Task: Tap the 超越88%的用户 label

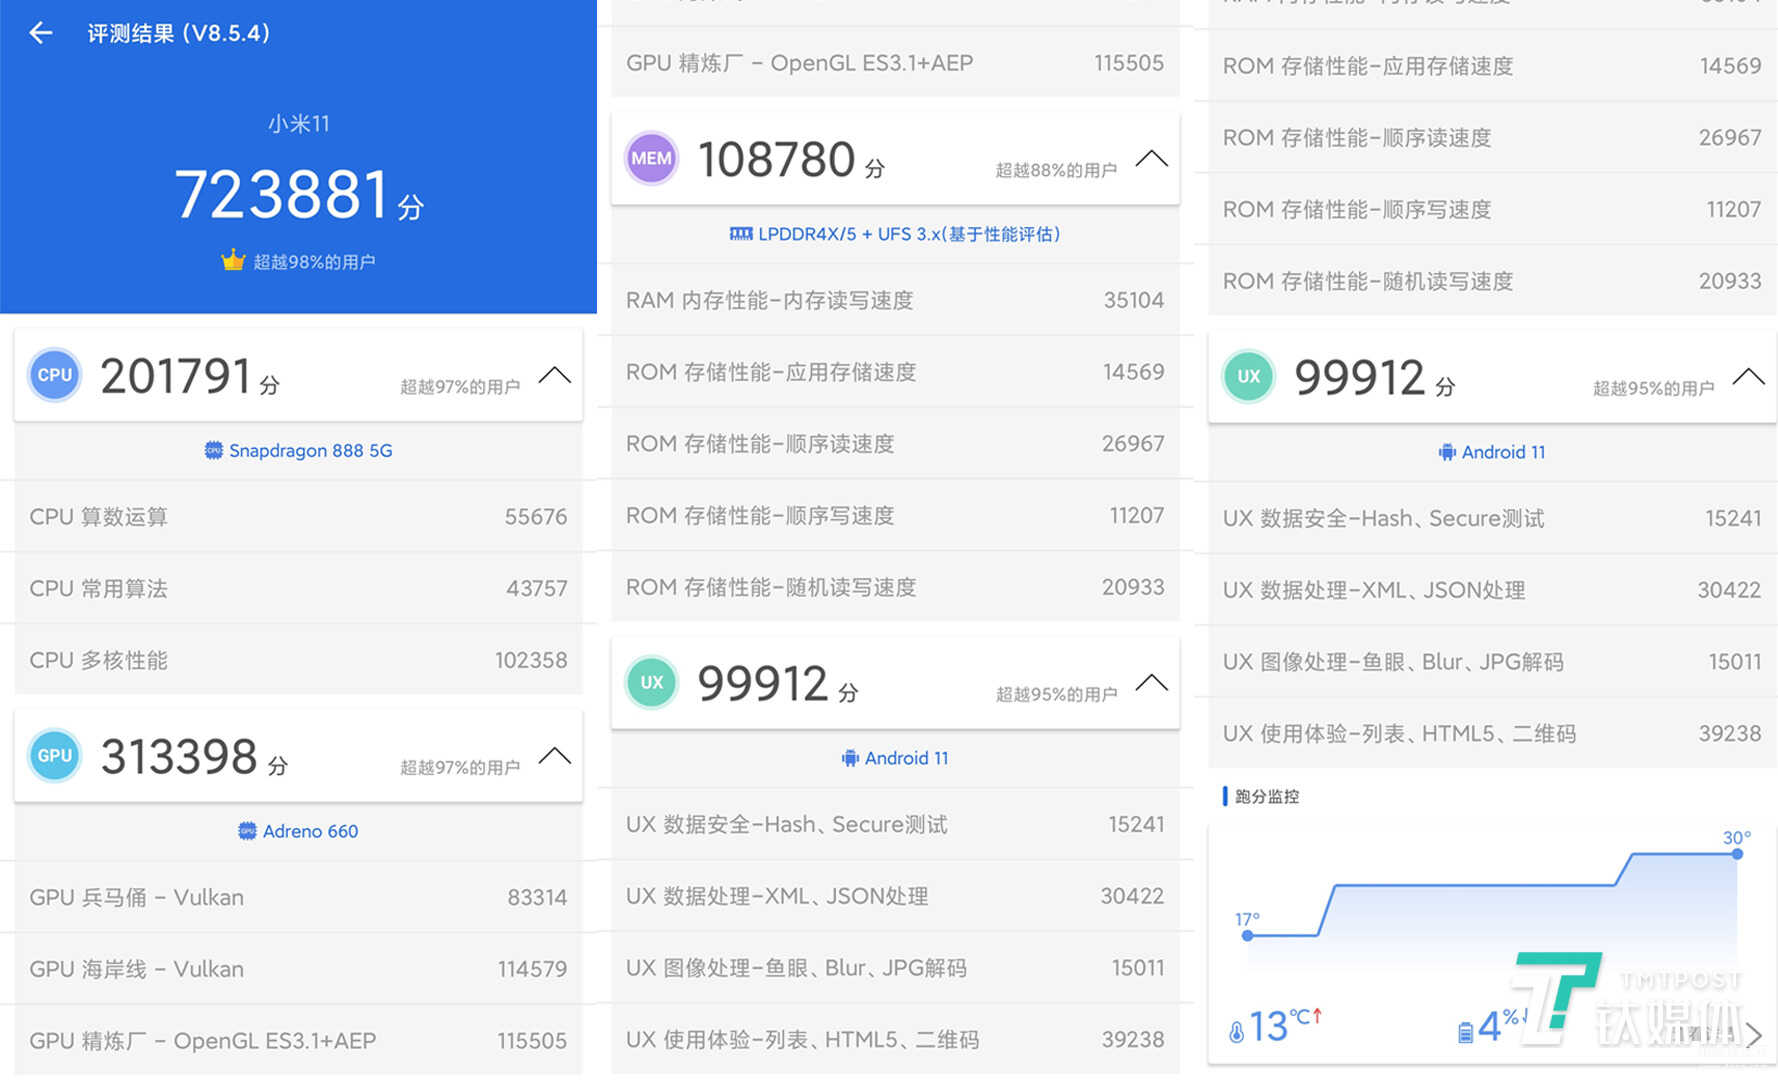Action: point(1056,170)
